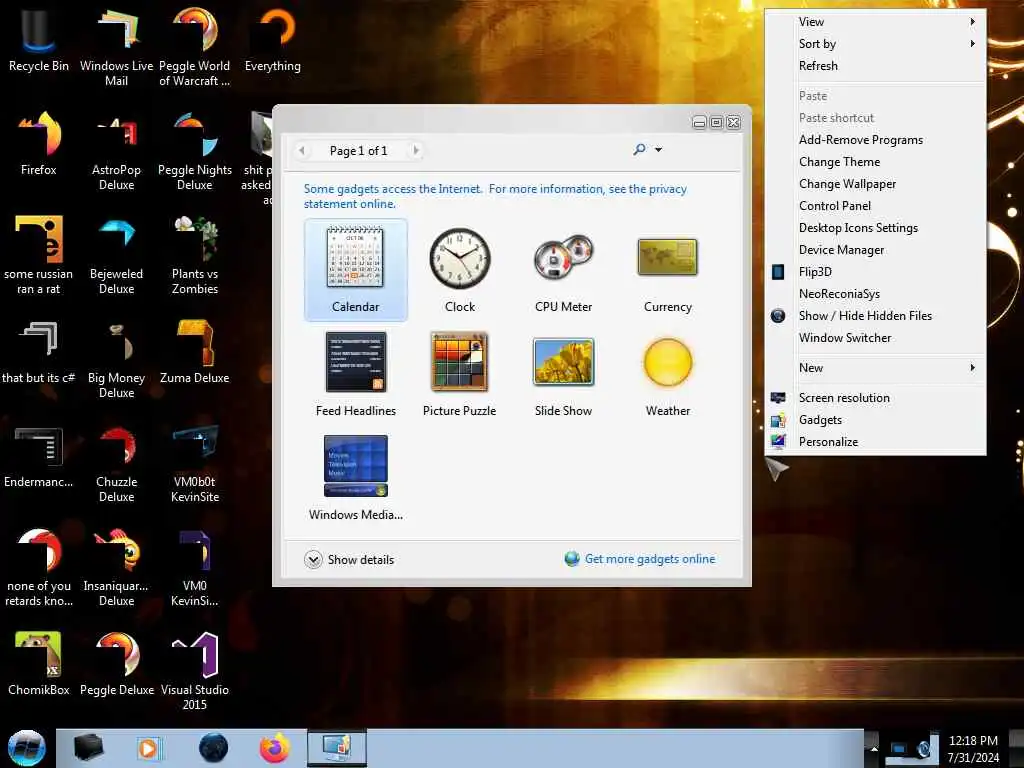Click the Everything desktop icon
Viewport: 1024px width, 768px height.
273,39
